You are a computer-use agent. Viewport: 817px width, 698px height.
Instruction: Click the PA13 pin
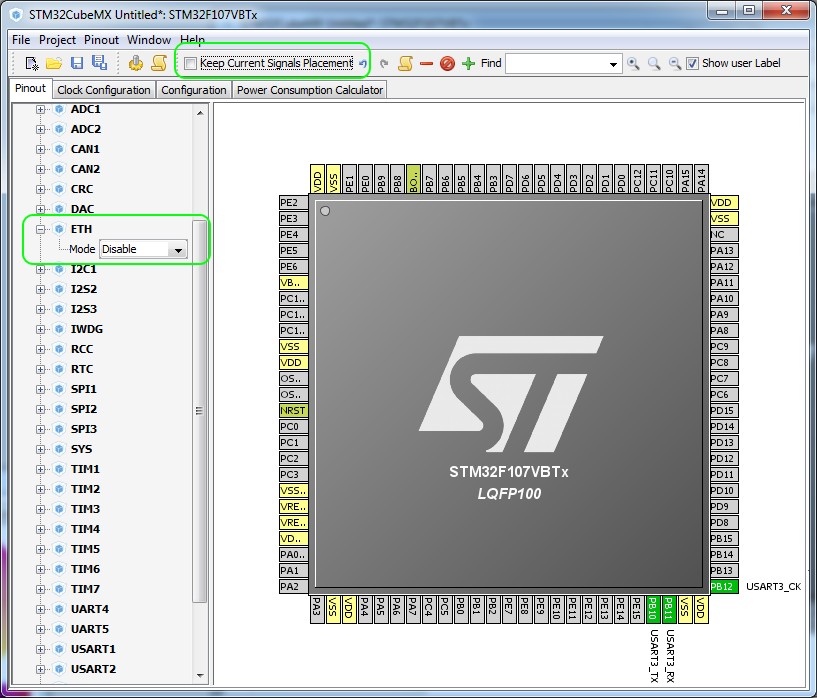click(724, 251)
